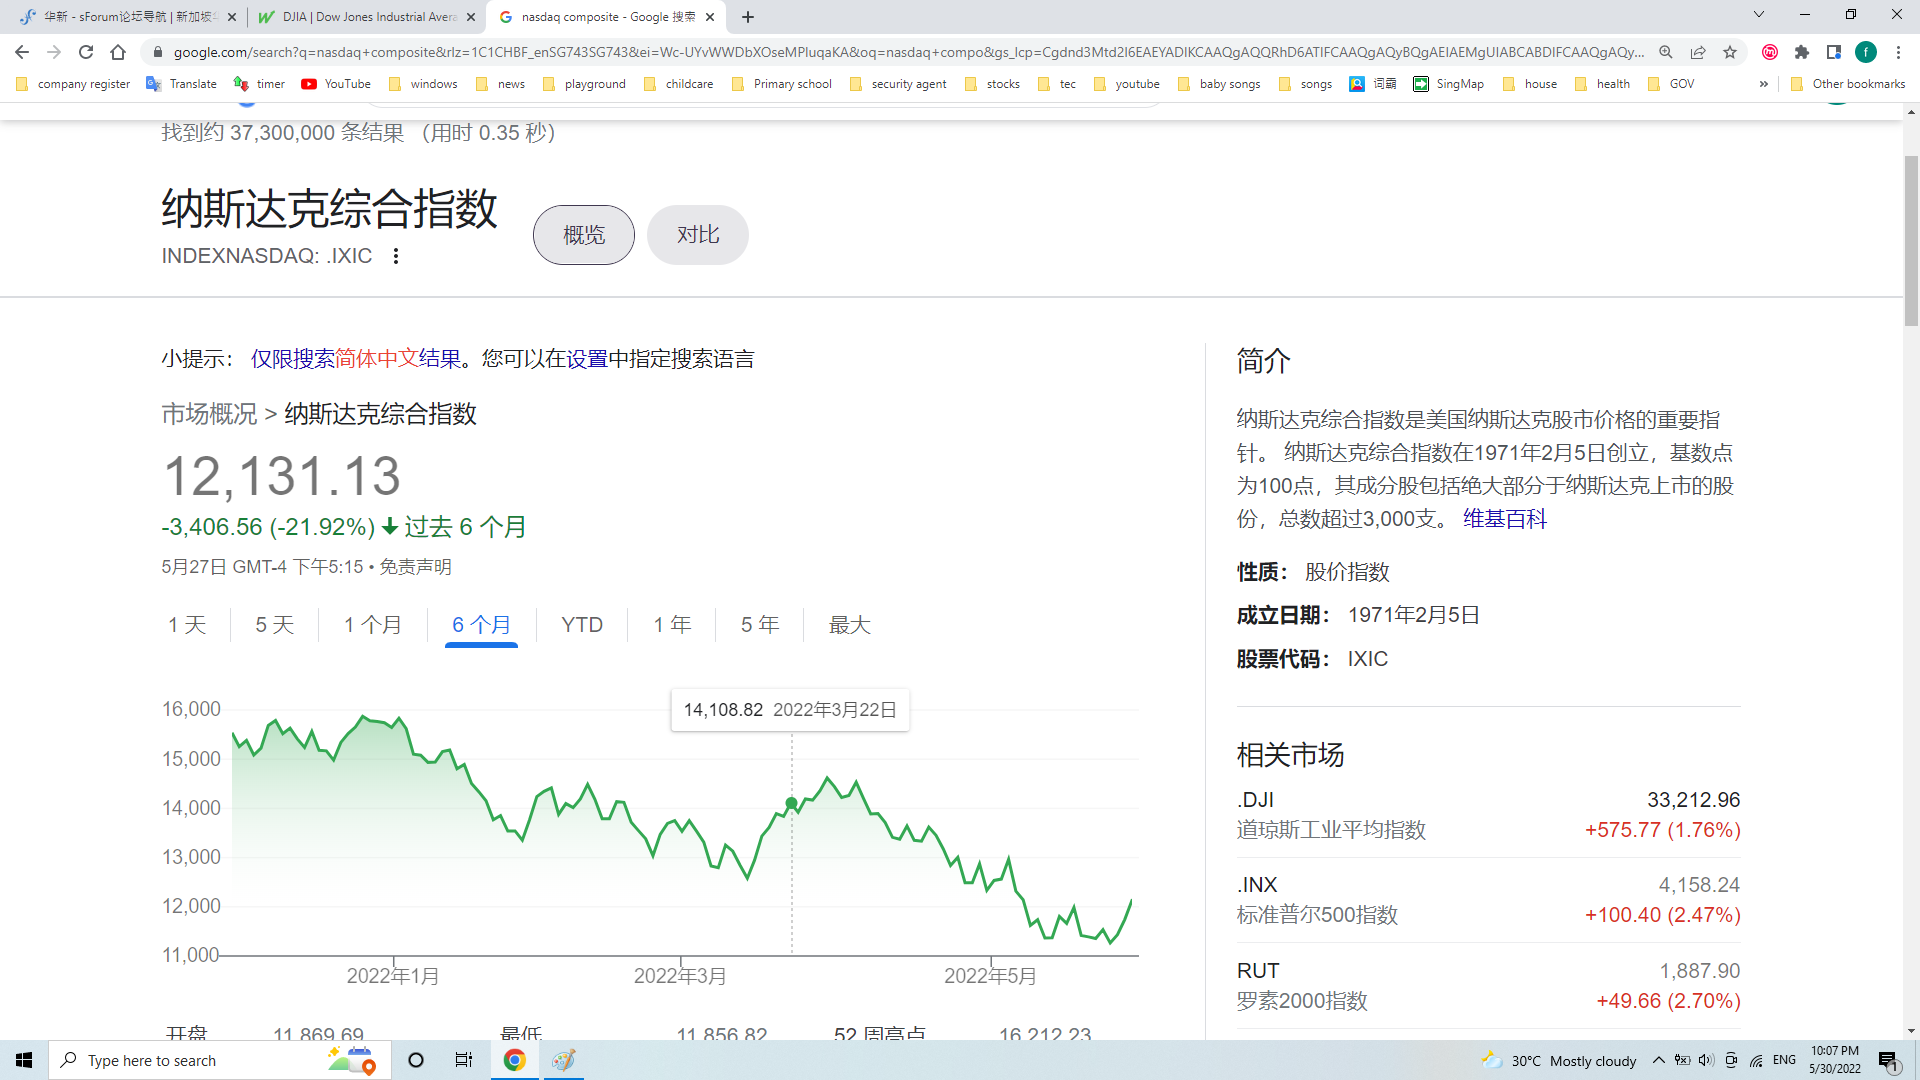
Task: Show hidden system tray icons
Action: point(1658,1060)
